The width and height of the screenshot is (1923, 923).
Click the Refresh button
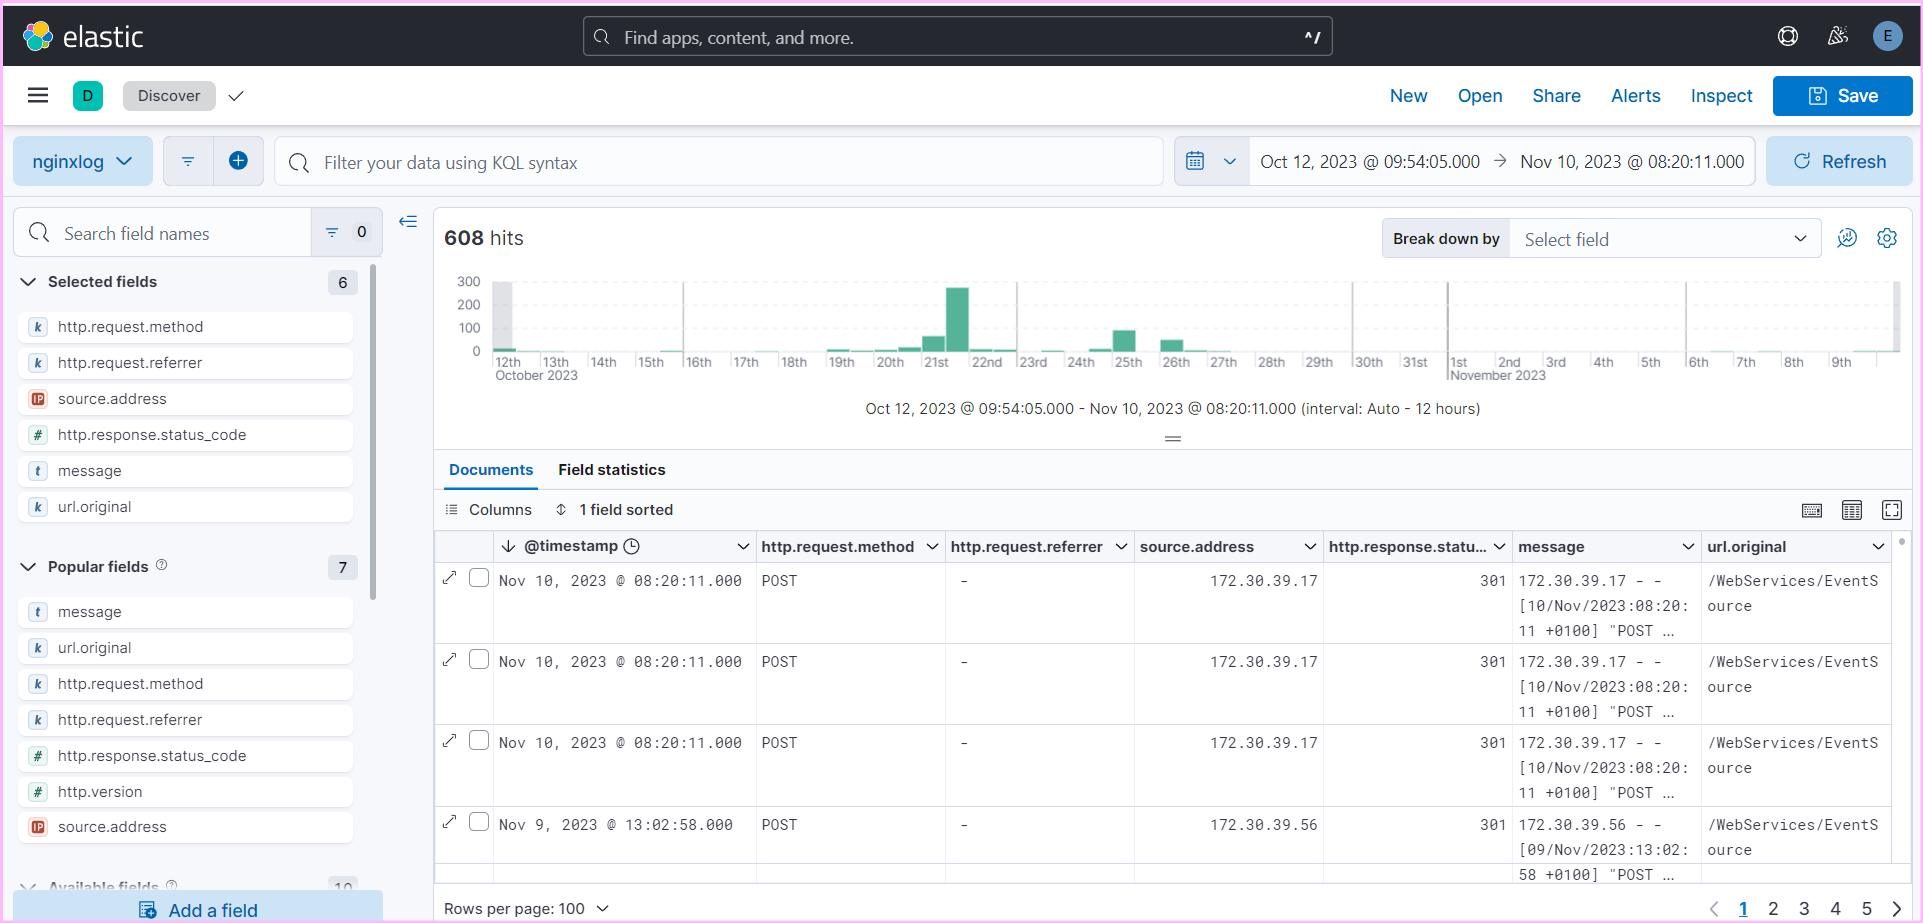(1839, 161)
